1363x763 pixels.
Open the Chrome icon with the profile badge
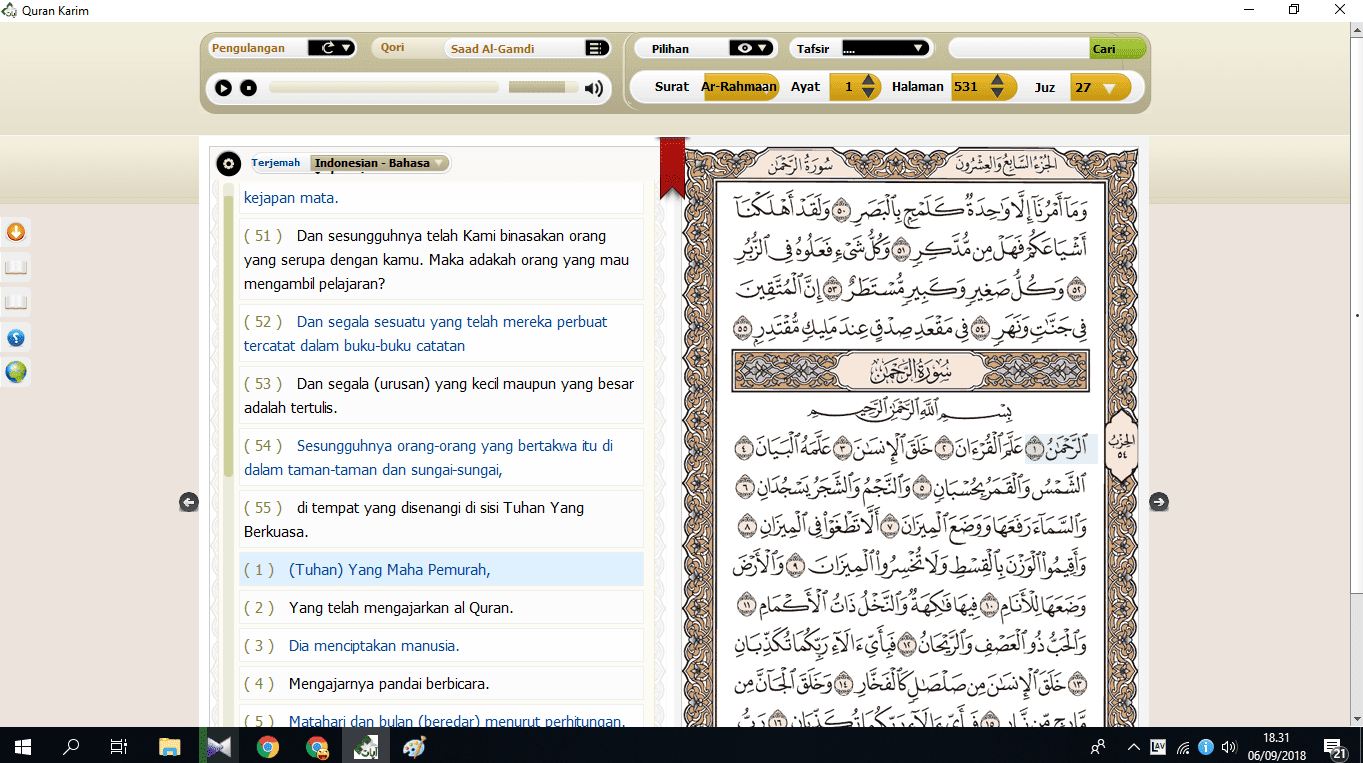point(316,746)
